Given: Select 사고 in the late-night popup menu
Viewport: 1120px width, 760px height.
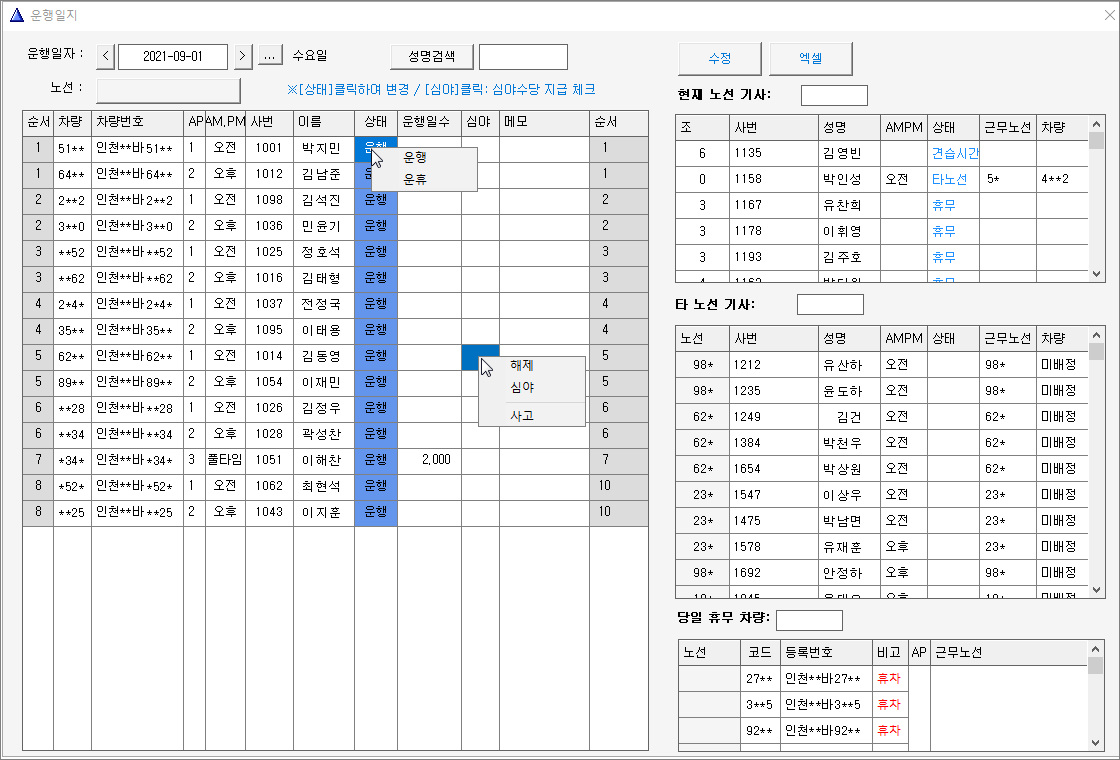Looking at the screenshot, I should click(521, 415).
